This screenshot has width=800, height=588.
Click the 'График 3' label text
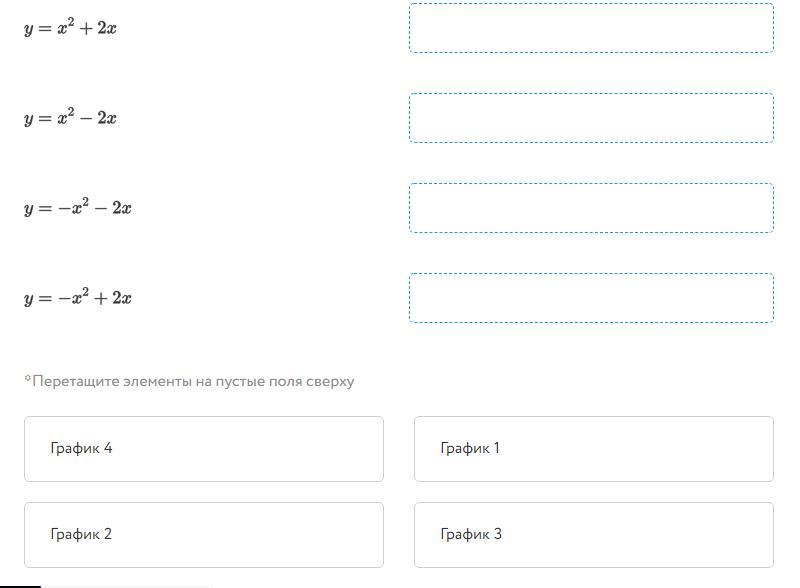point(471,534)
